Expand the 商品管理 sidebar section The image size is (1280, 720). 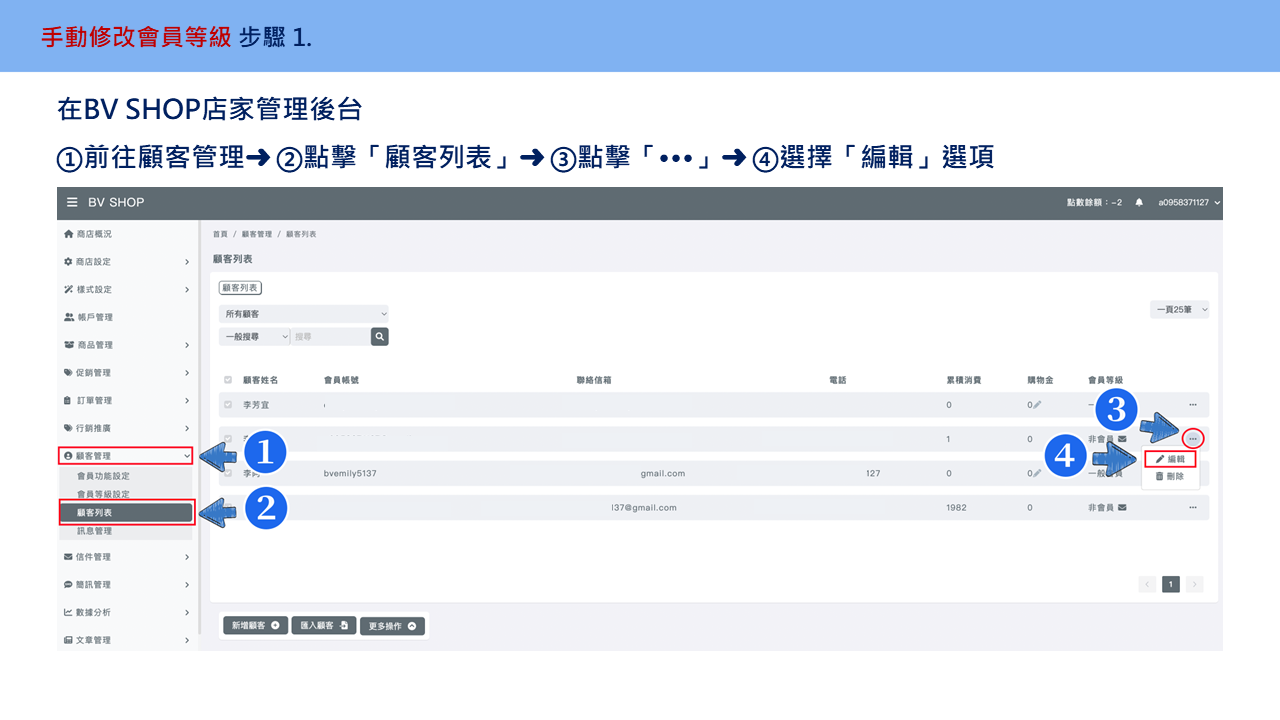tap(126, 345)
